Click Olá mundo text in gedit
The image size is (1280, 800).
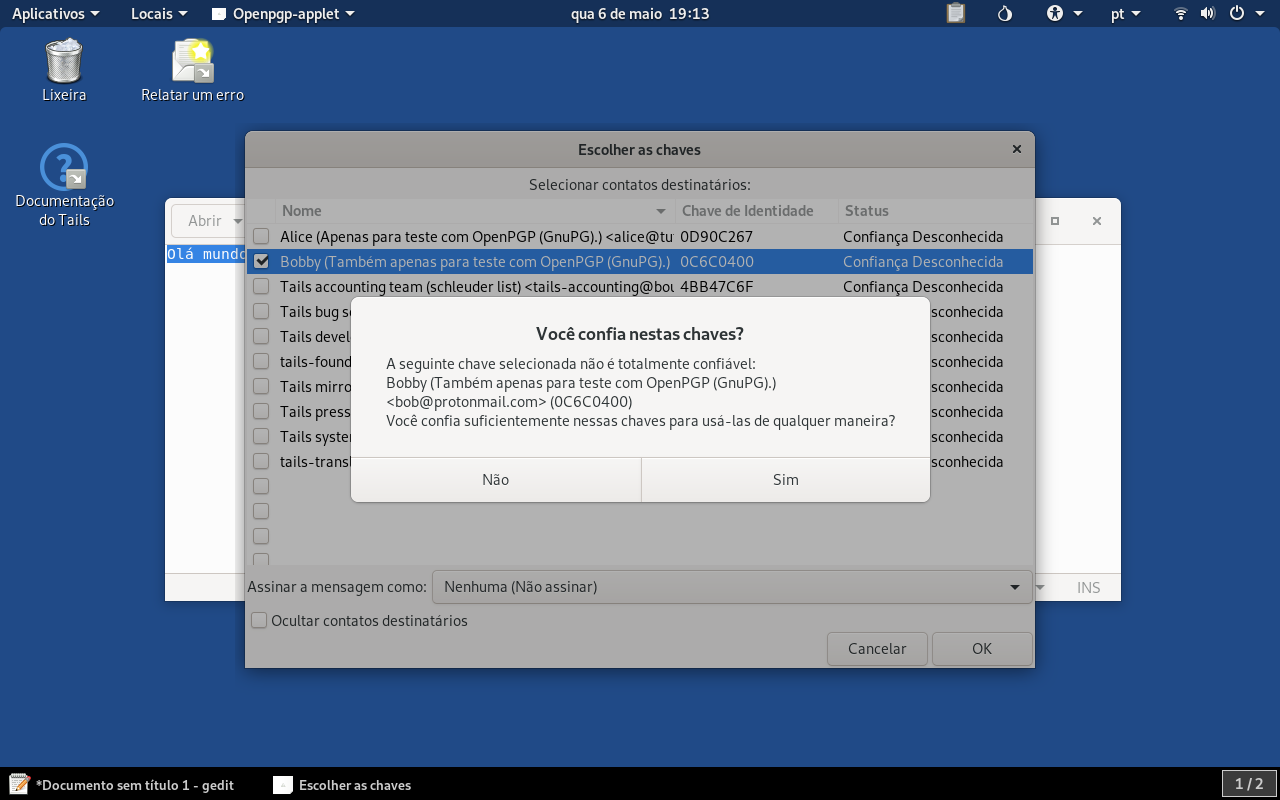tap(206, 254)
